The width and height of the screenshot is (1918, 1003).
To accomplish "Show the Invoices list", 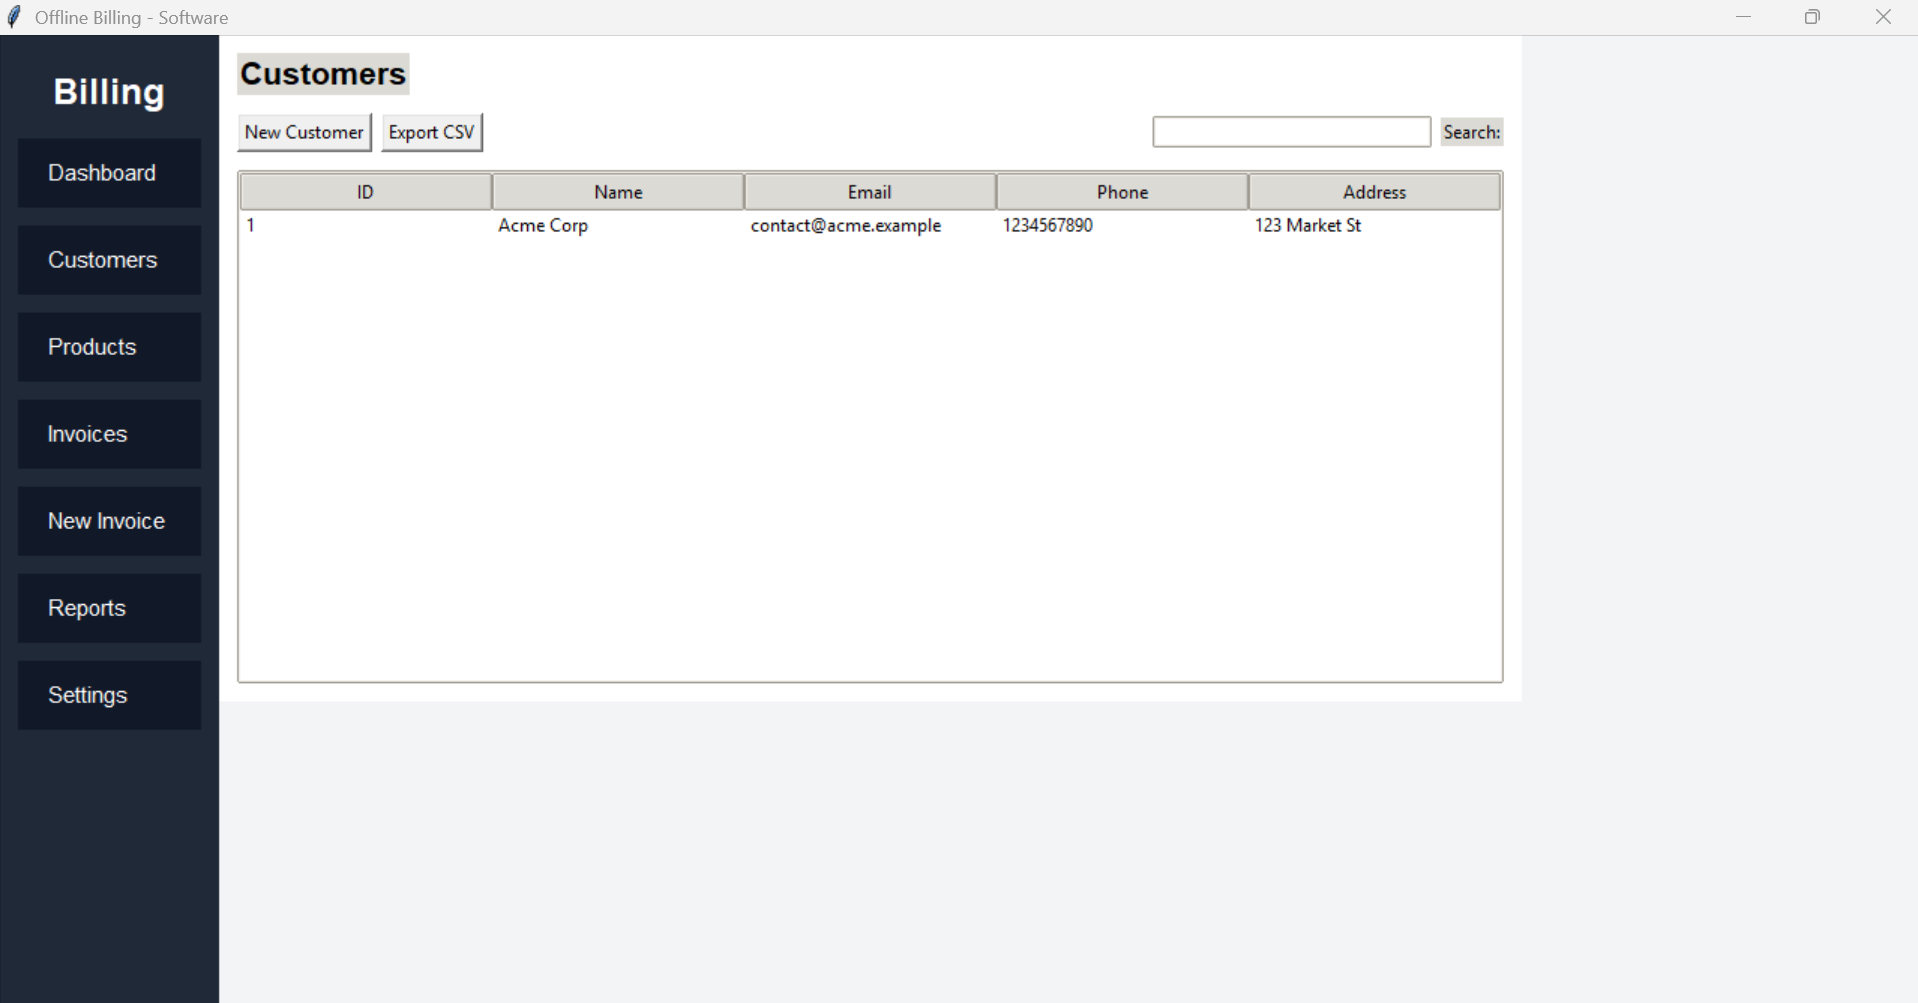I will point(109,434).
